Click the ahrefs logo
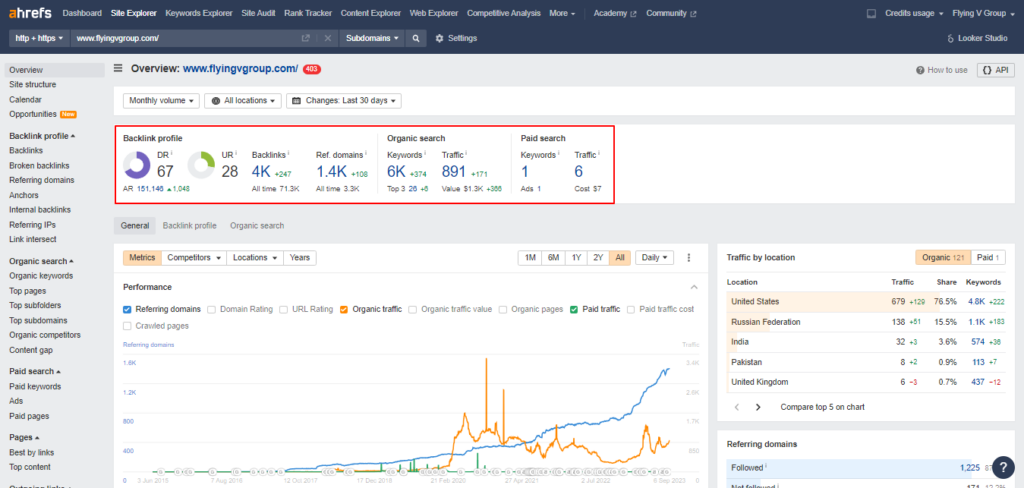Image resolution: width=1024 pixels, height=488 pixels. 31,13
